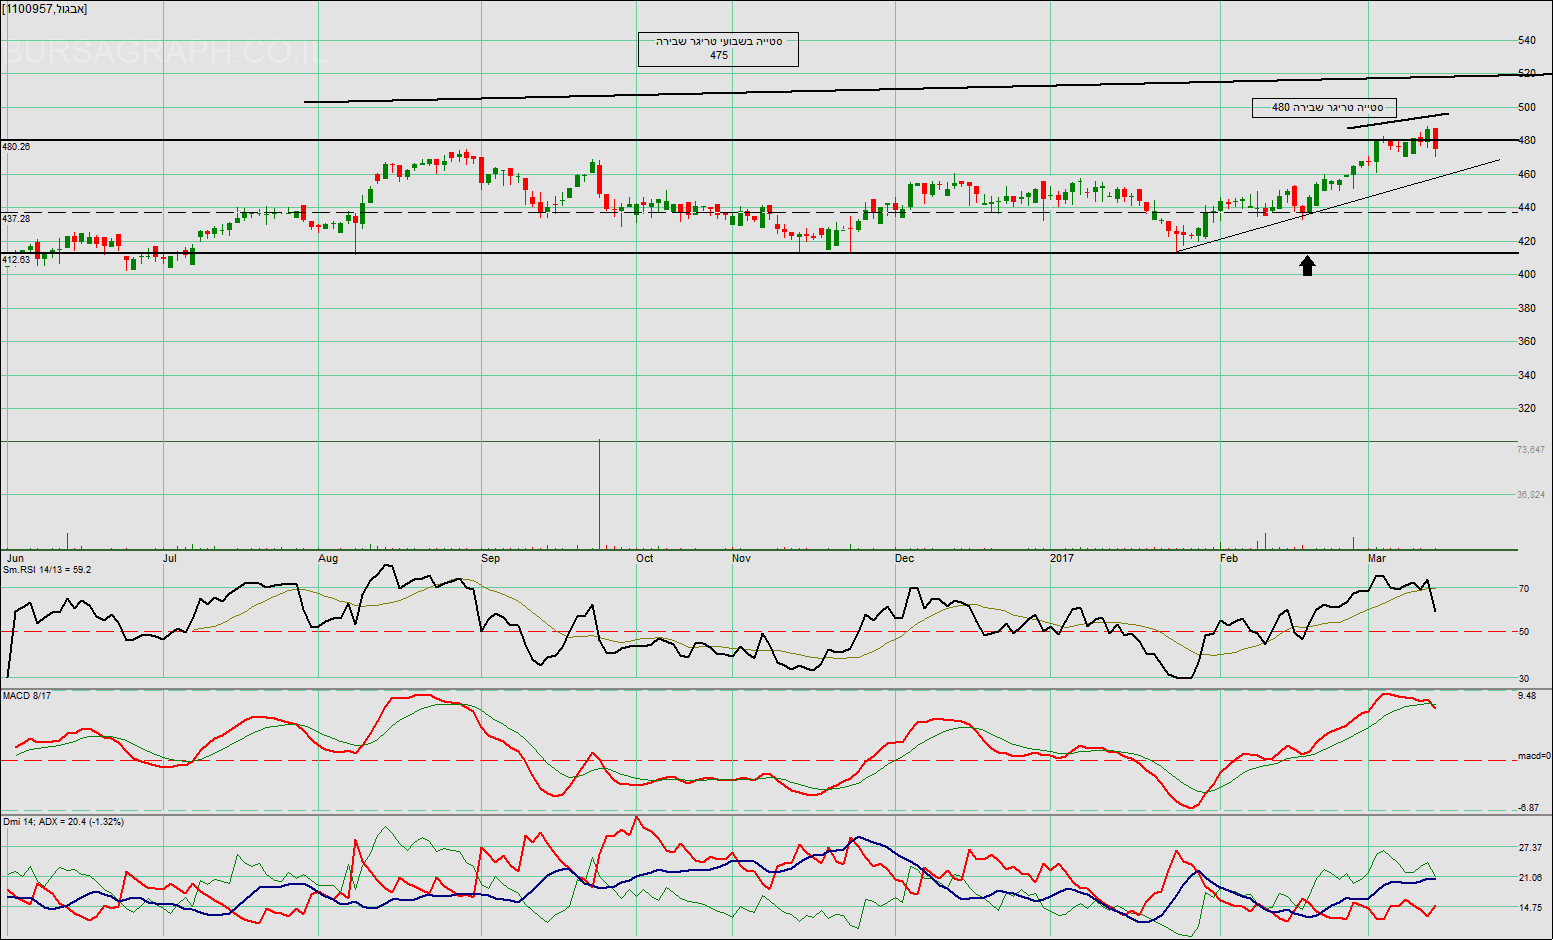The height and width of the screenshot is (940, 1553).
Task: Select the 412.63 support line label
Action: tap(16, 260)
